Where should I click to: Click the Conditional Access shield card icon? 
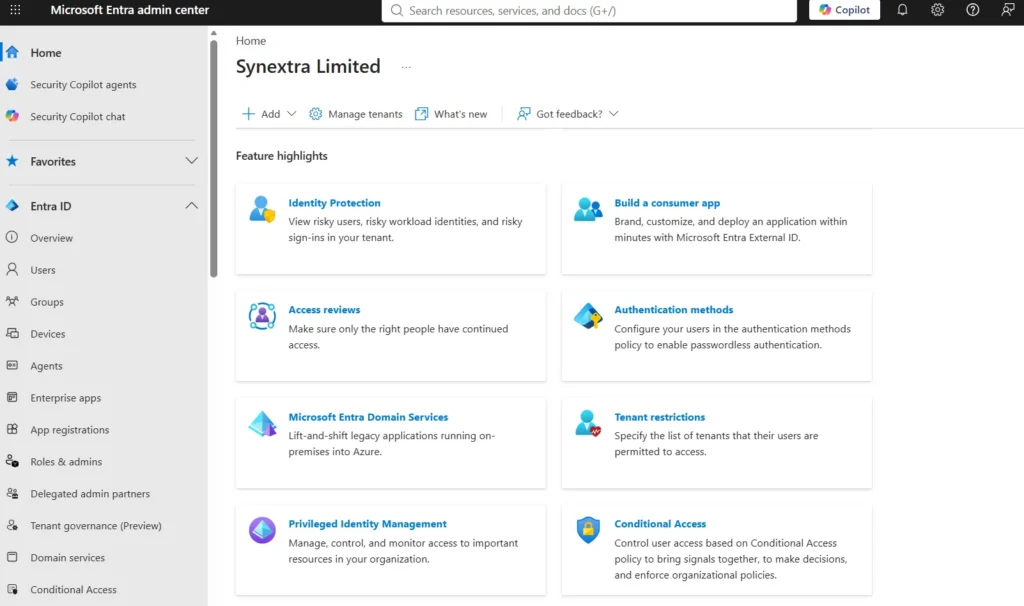(x=588, y=530)
